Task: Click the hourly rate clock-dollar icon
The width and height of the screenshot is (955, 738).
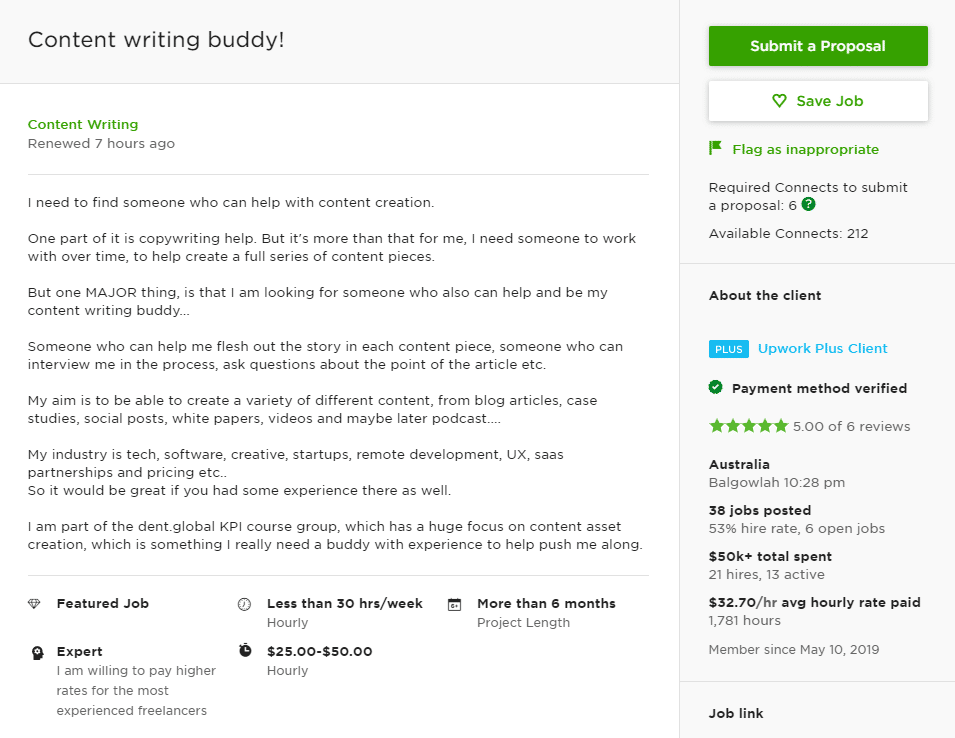Action: tap(245, 651)
